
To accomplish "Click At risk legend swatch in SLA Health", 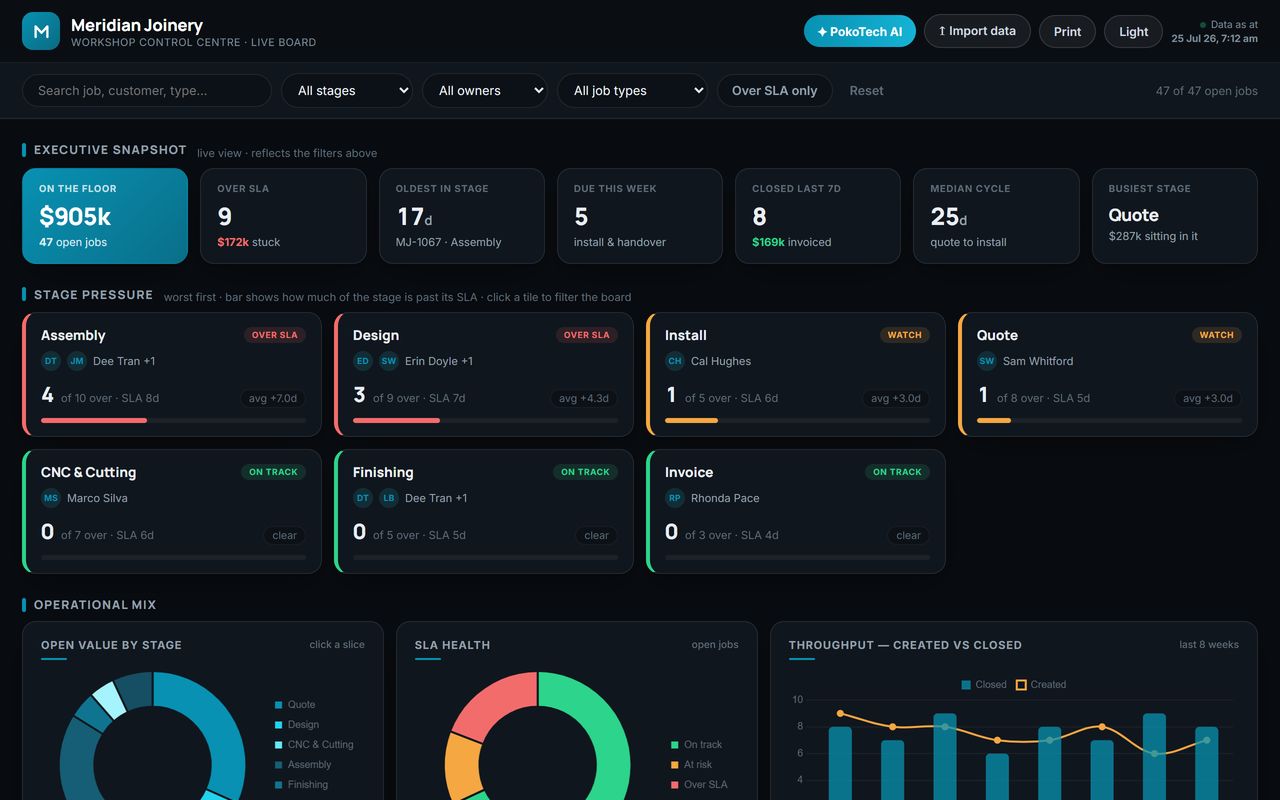I will 674,765.
